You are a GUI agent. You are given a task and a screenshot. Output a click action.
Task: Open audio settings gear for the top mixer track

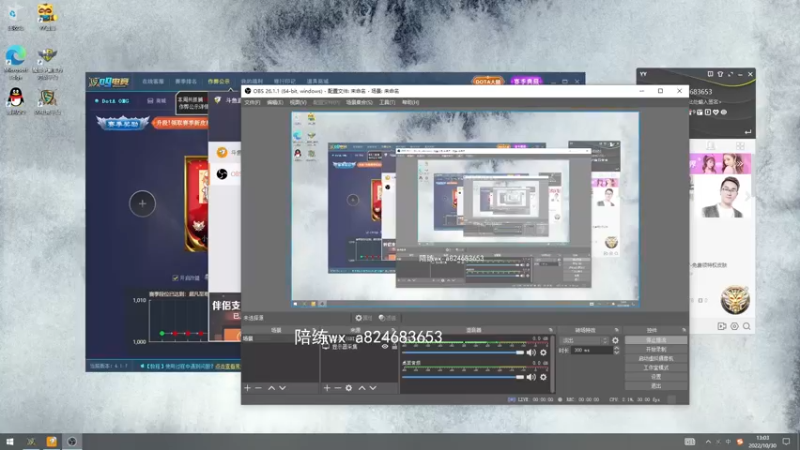click(x=543, y=353)
